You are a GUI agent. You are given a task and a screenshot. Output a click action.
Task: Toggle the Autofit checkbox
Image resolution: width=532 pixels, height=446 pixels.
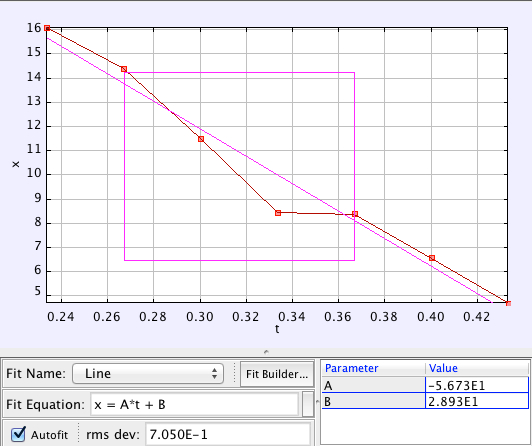[x=18, y=434]
